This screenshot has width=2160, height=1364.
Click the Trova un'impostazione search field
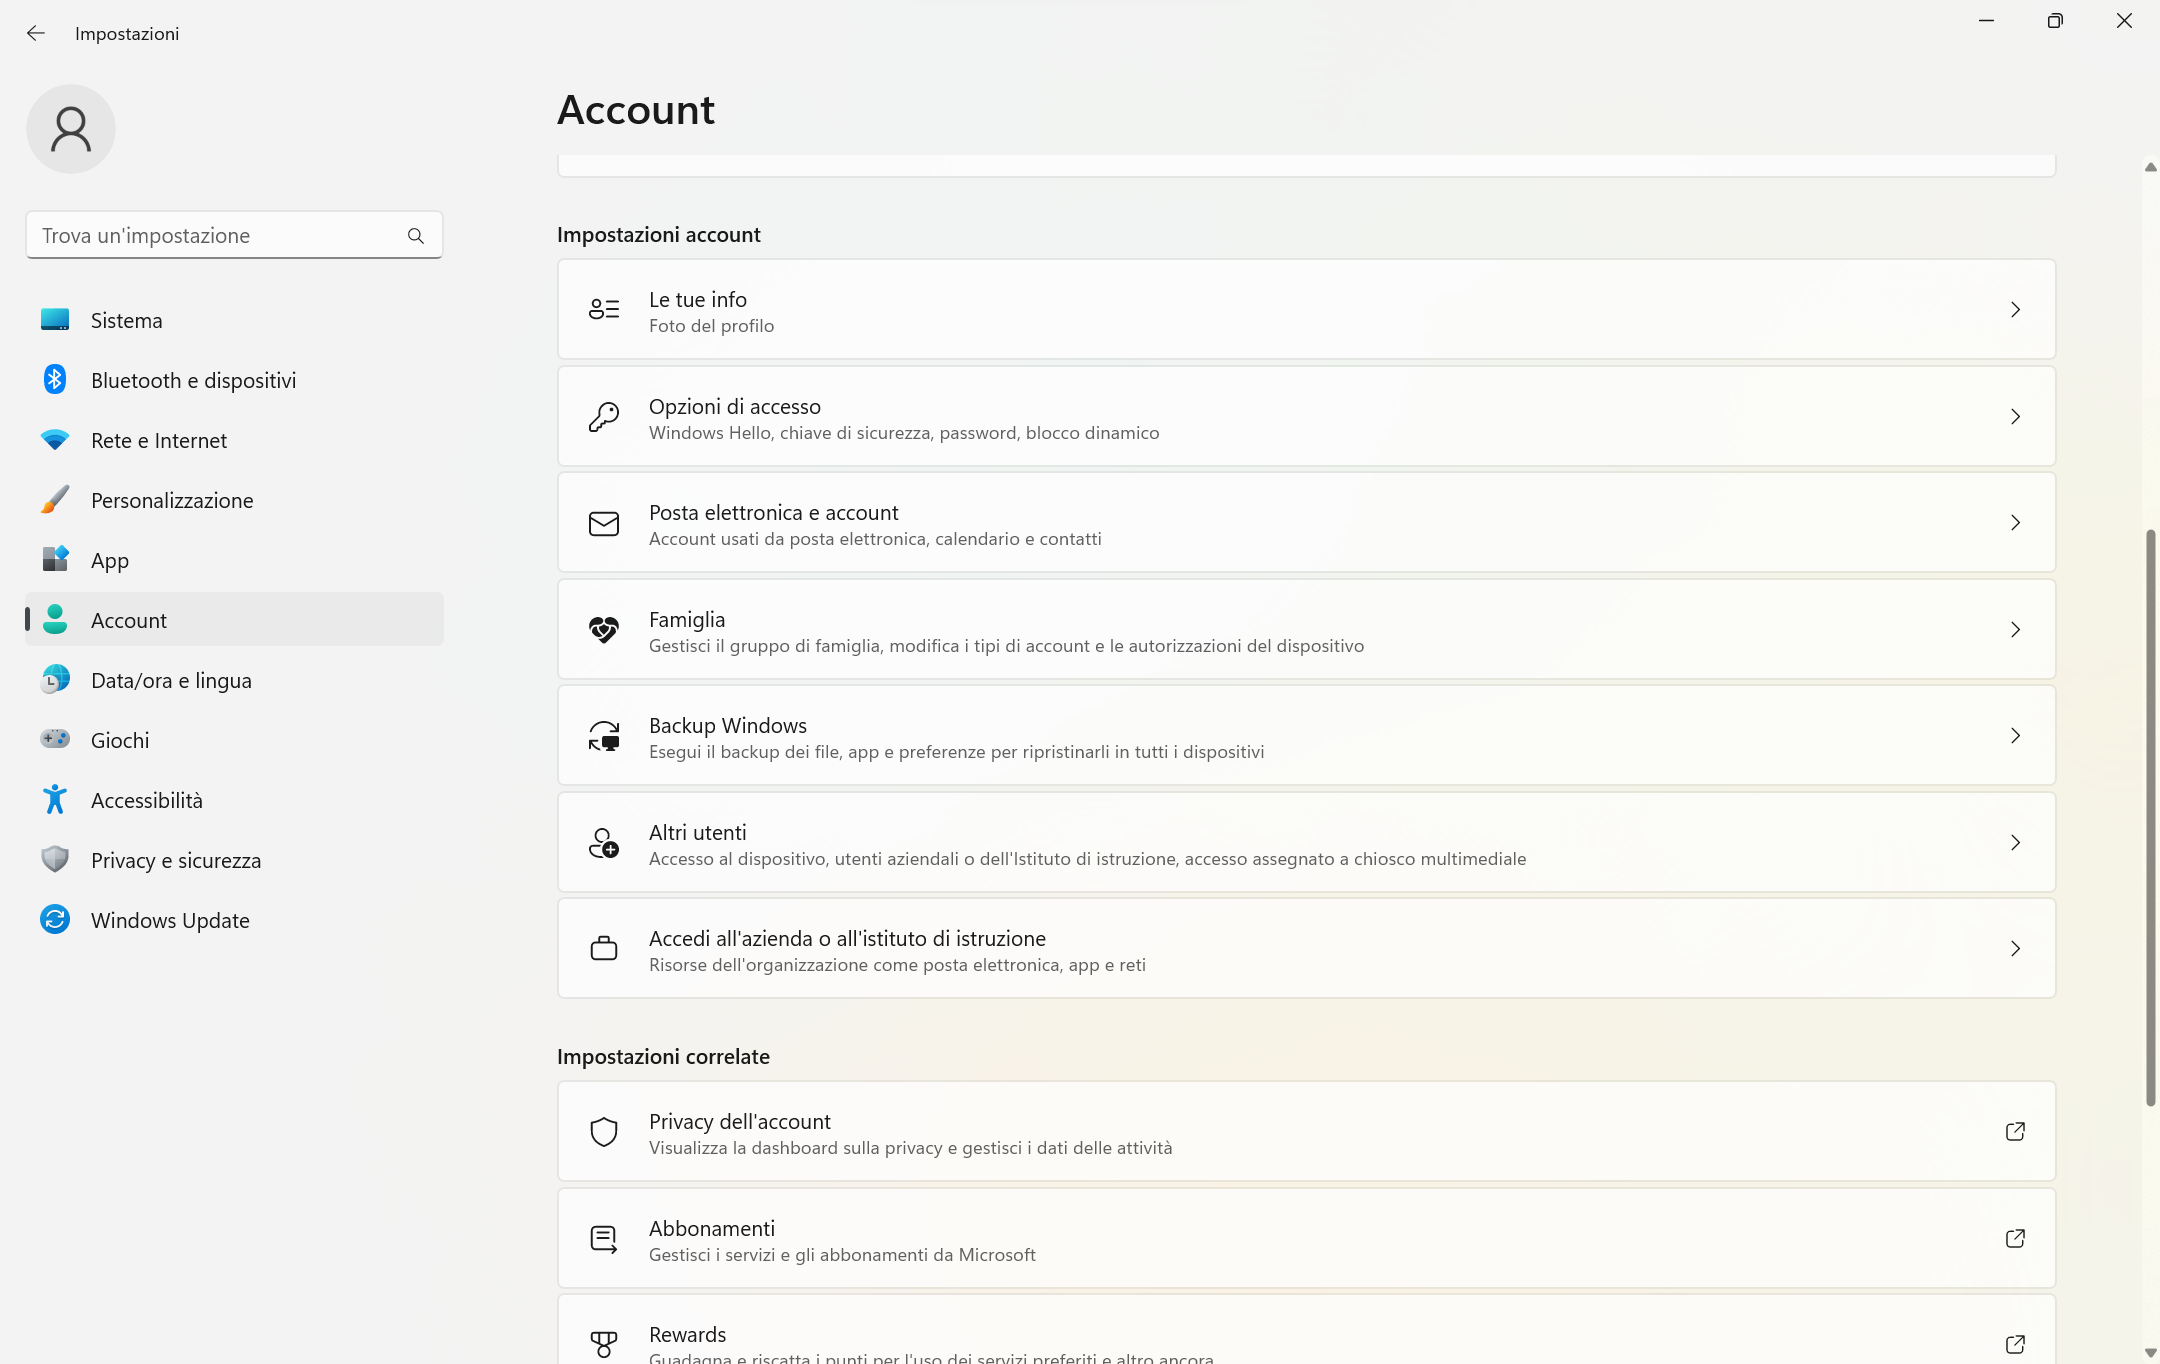215,236
